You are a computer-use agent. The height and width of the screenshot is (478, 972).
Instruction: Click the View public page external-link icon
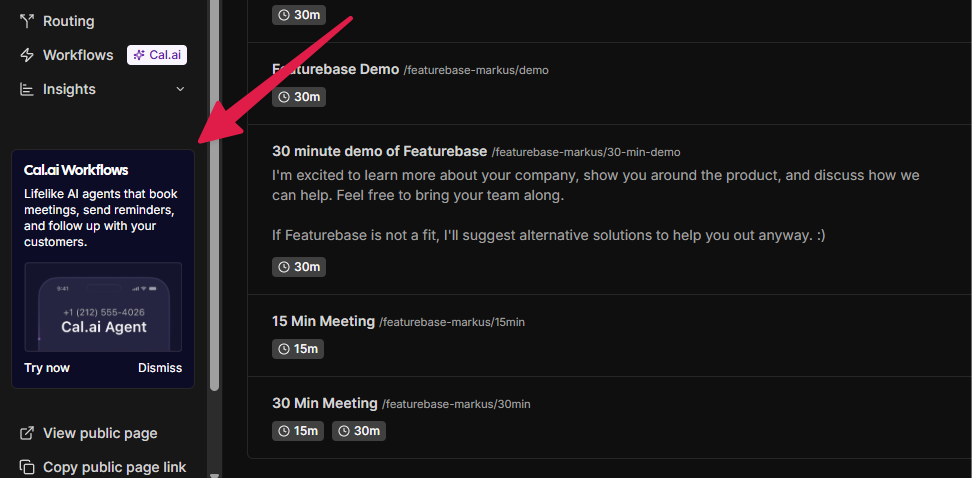point(27,433)
